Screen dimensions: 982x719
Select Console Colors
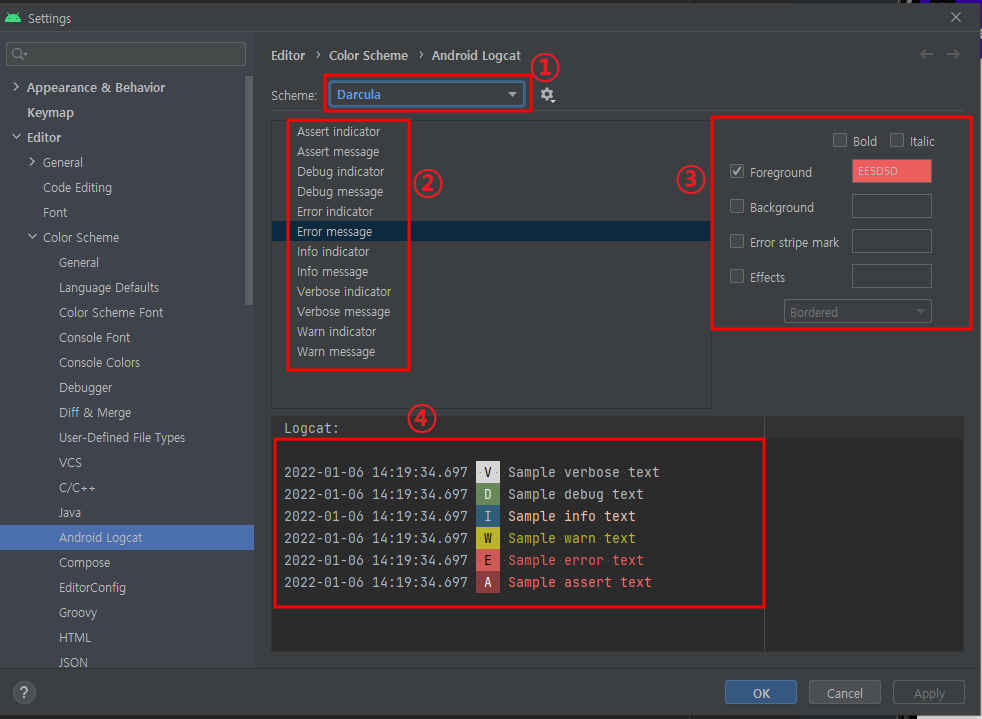[x=100, y=363]
